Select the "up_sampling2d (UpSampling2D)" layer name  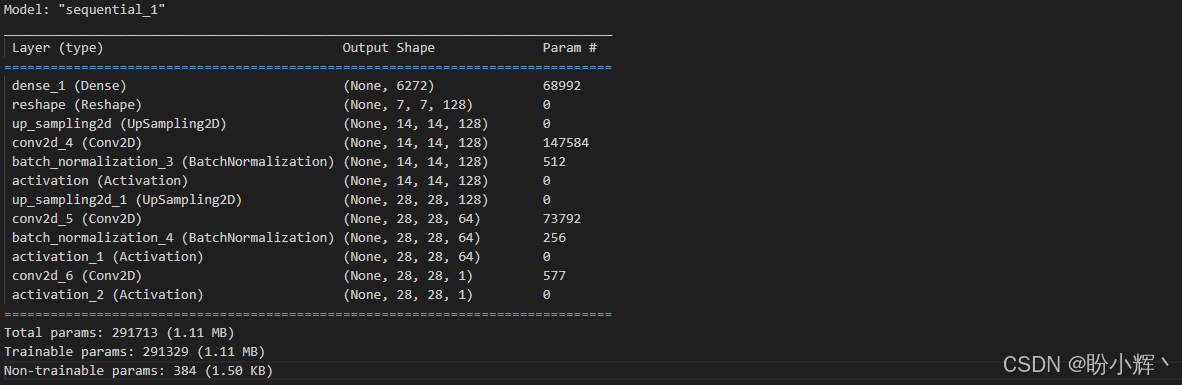(118, 124)
